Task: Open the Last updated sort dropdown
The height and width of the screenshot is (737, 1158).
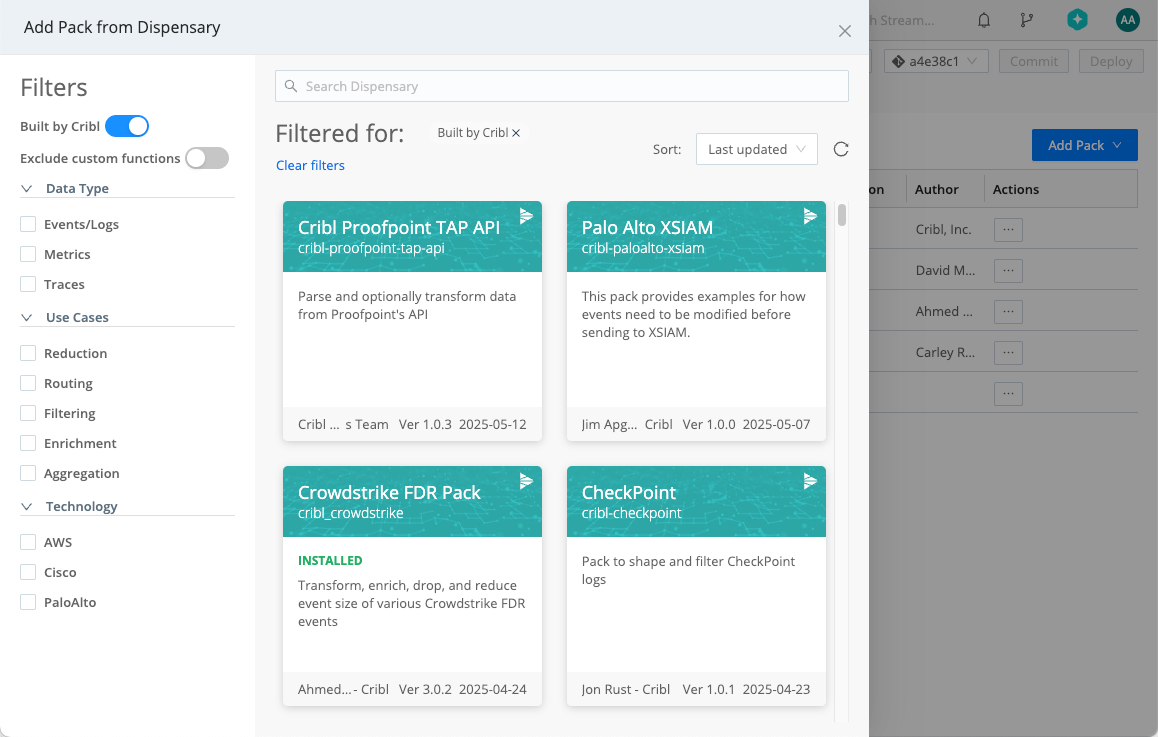Action: pyautogui.click(x=756, y=148)
